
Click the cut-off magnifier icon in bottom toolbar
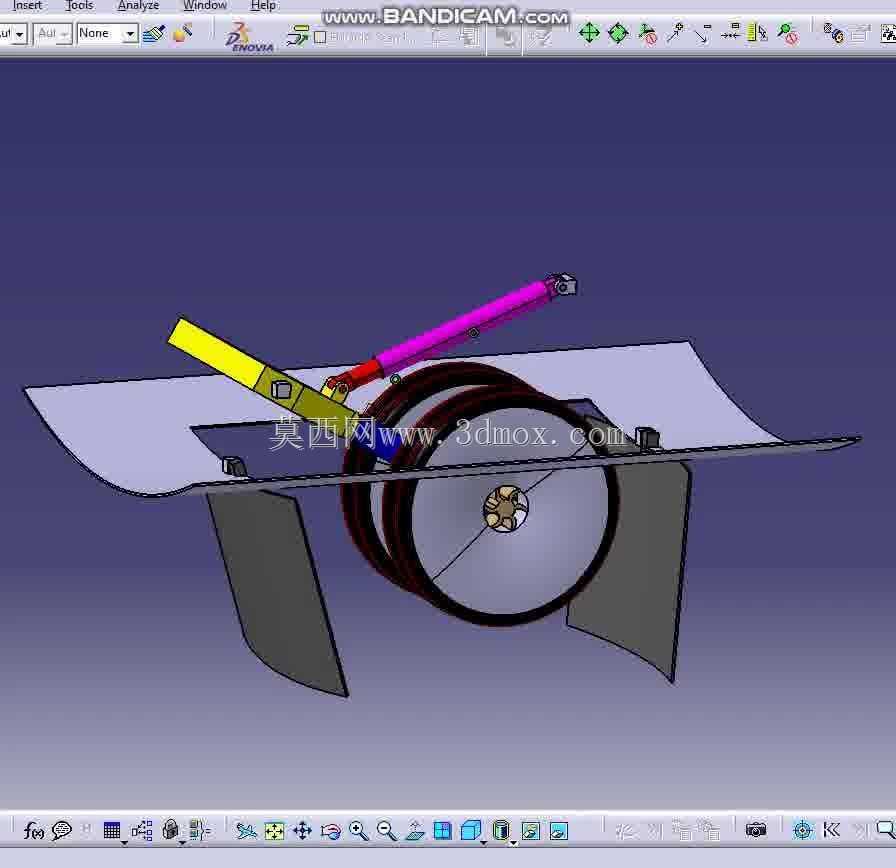(x=886, y=830)
